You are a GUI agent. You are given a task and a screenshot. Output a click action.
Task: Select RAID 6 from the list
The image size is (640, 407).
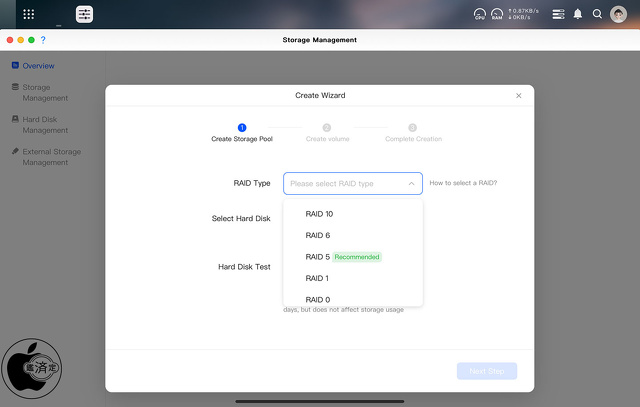click(x=317, y=235)
